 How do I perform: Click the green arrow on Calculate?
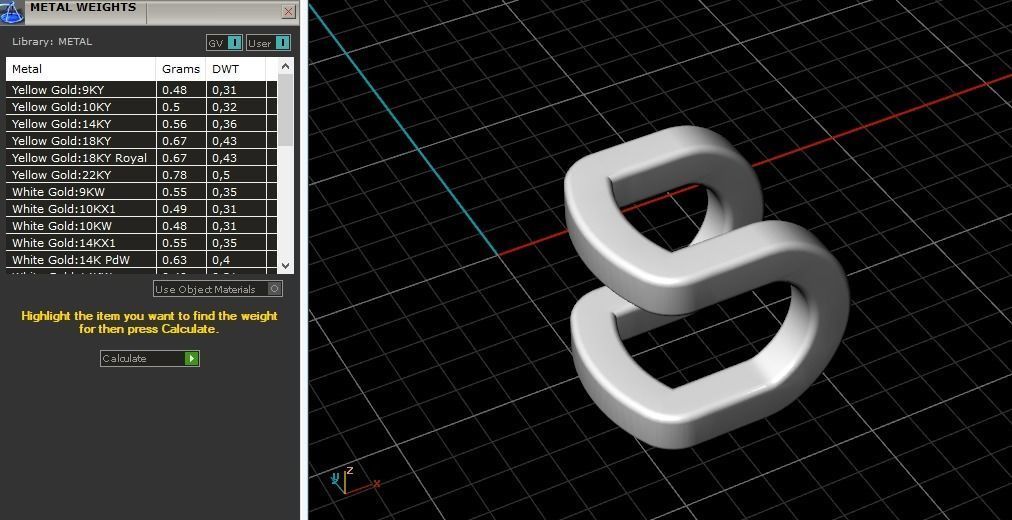point(192,358)
